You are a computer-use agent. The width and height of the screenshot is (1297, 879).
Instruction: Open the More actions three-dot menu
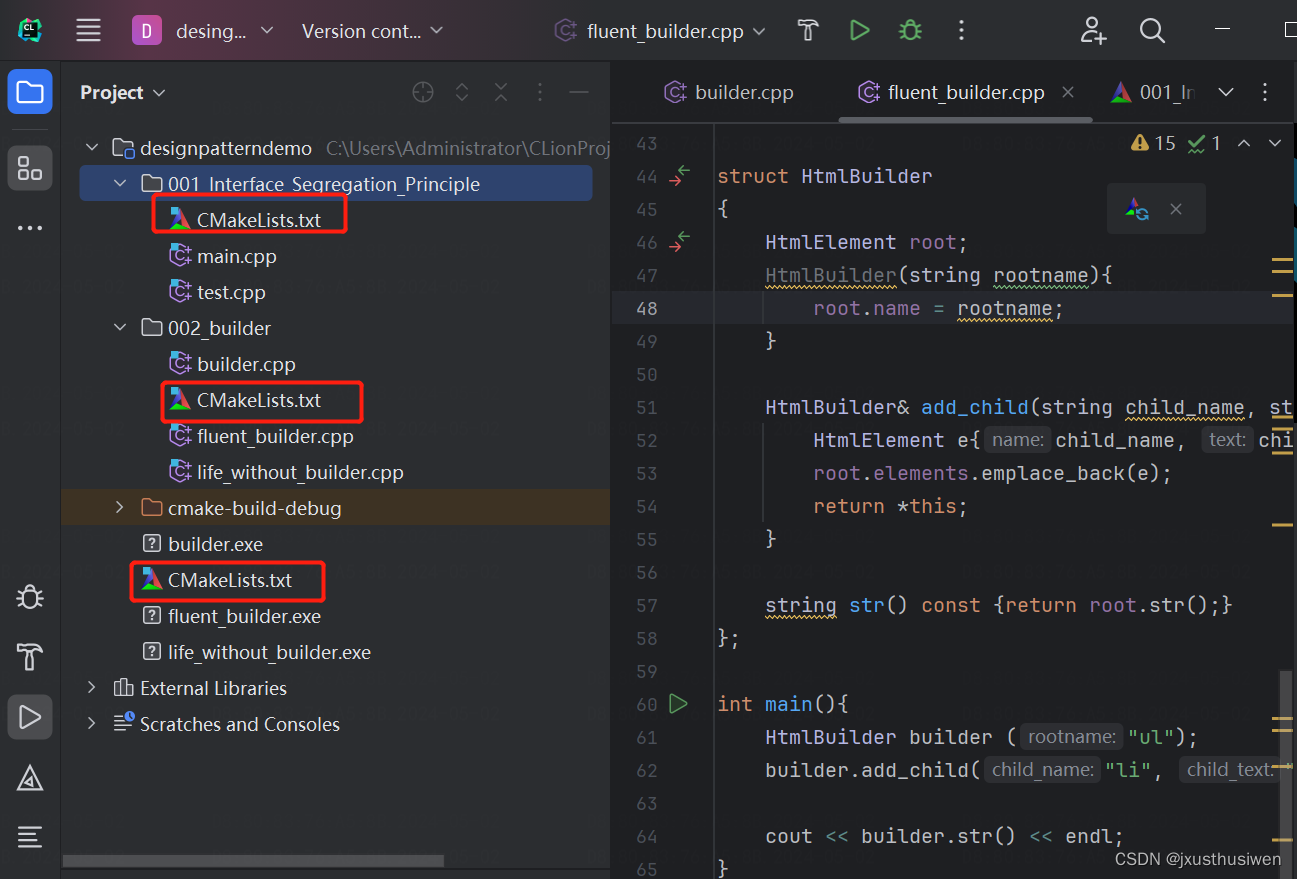[961, 30]
